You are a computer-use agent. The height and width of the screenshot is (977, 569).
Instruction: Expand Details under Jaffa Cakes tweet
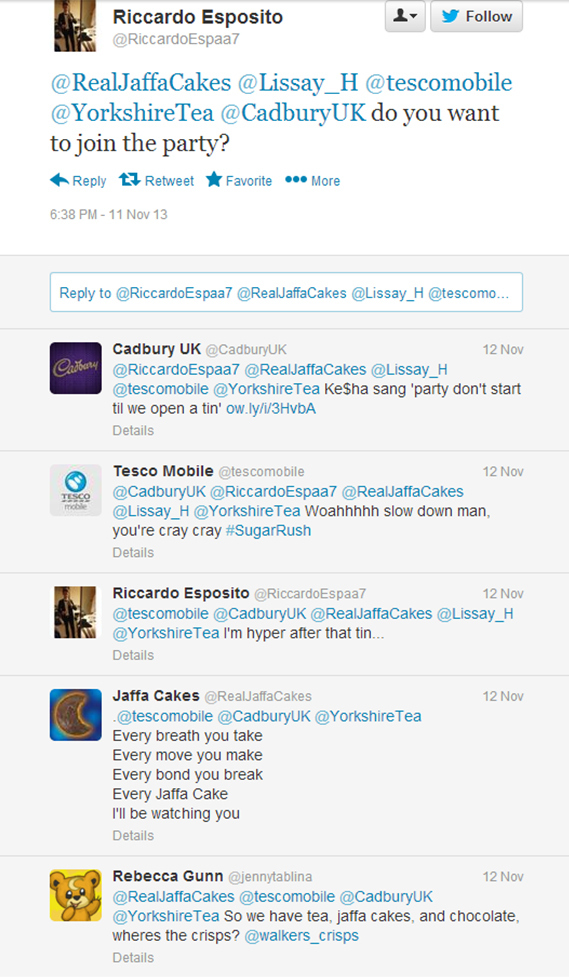133,836
